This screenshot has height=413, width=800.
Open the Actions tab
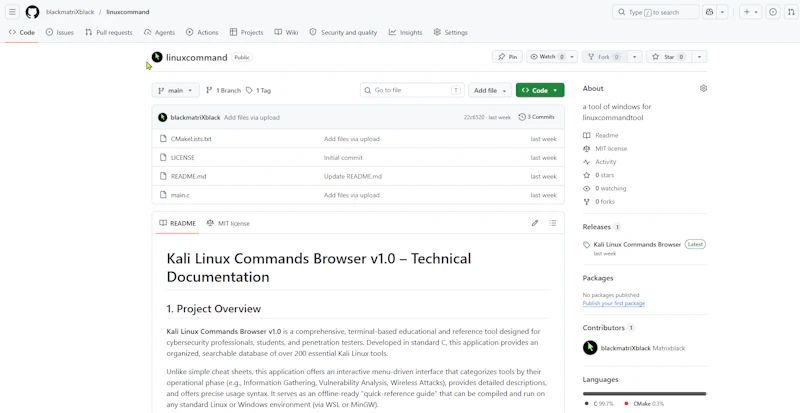tap(202, 32)
